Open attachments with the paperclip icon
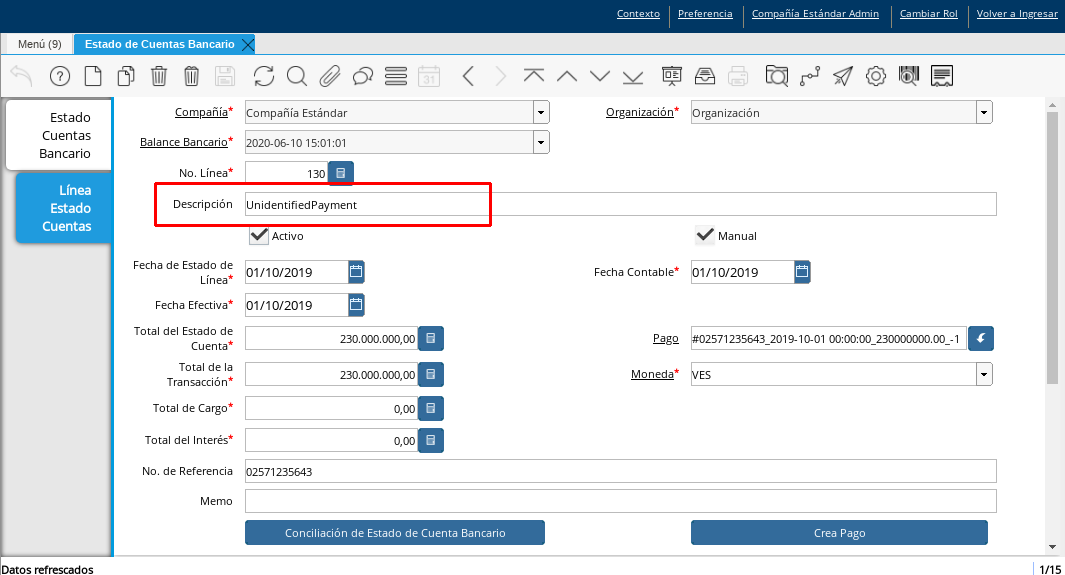The width and height of the screenshot is (1065, 575). point(329,76)
